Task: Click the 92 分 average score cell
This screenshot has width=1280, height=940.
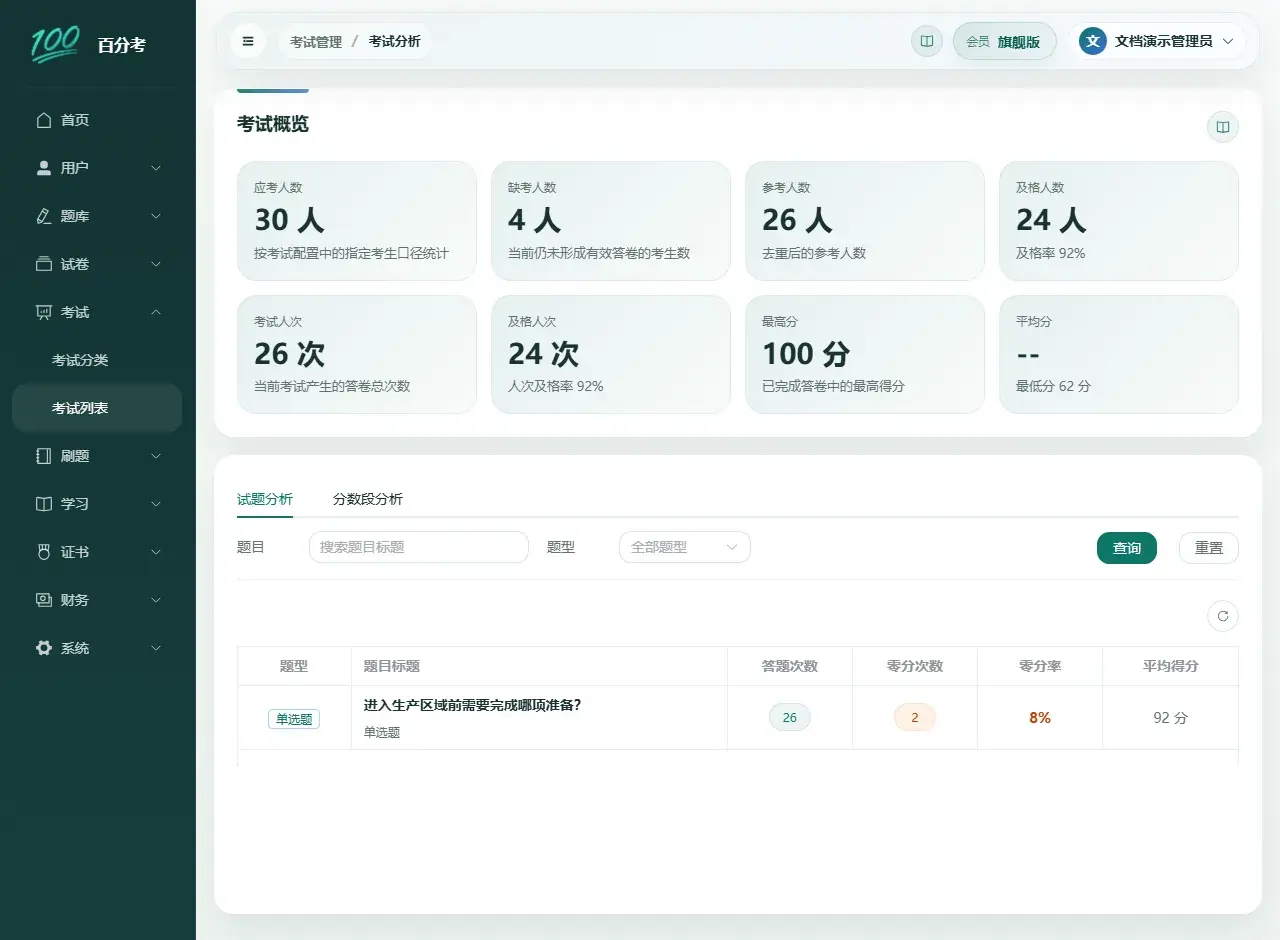Action: coord(1170,717)
